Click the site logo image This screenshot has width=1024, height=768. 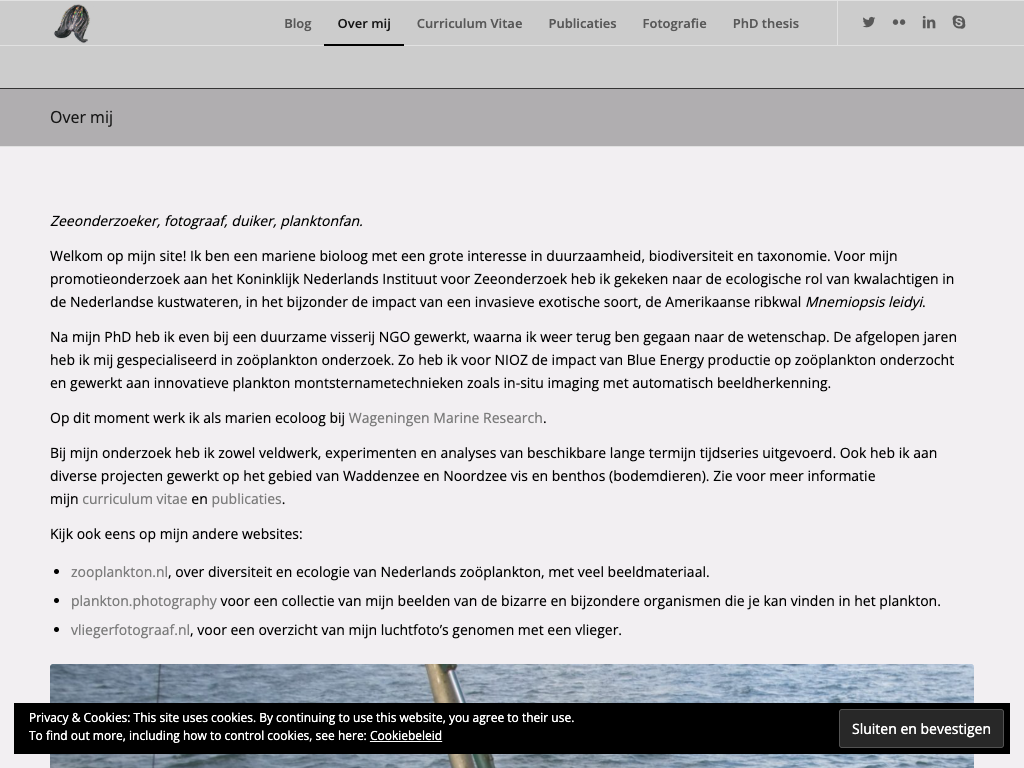pyautogui.click(x=72, y=23)
